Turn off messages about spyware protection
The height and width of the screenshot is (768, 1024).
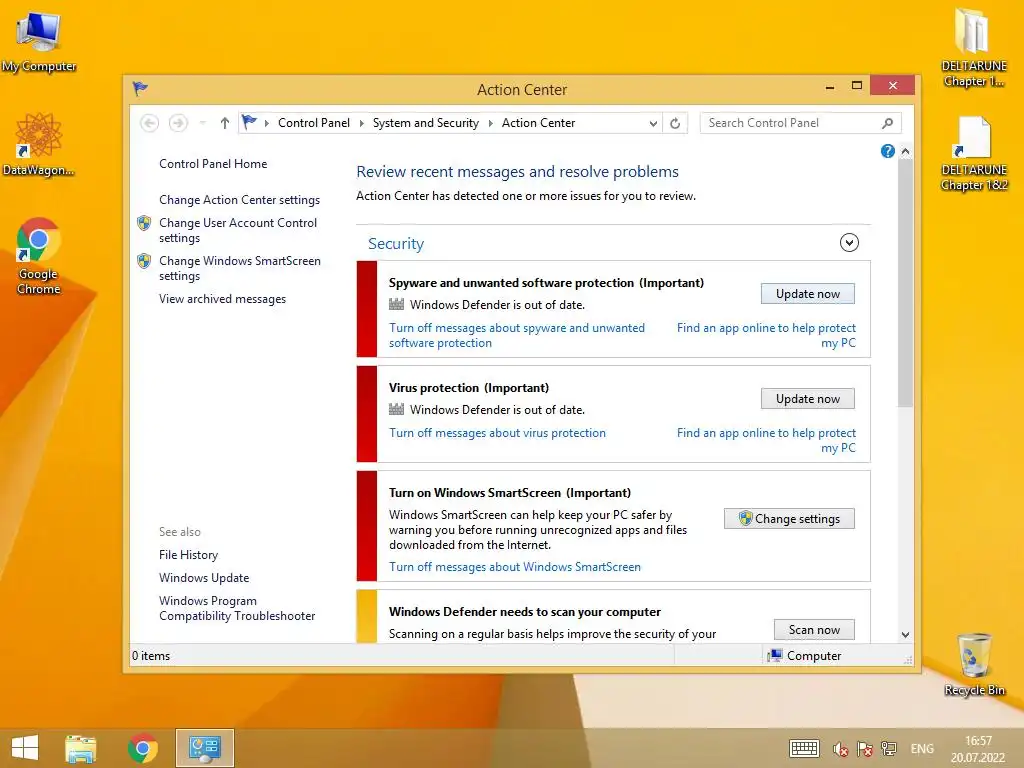pos(517,335)
